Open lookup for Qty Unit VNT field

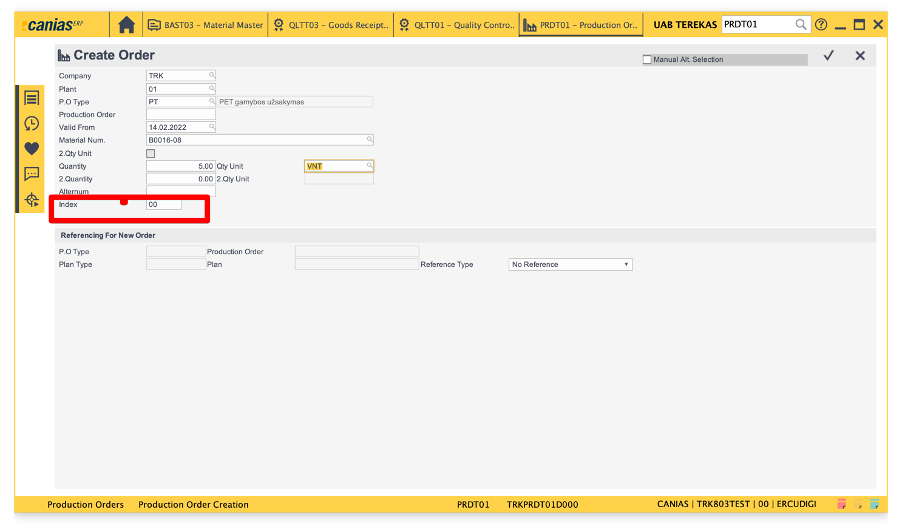(368, 166)
